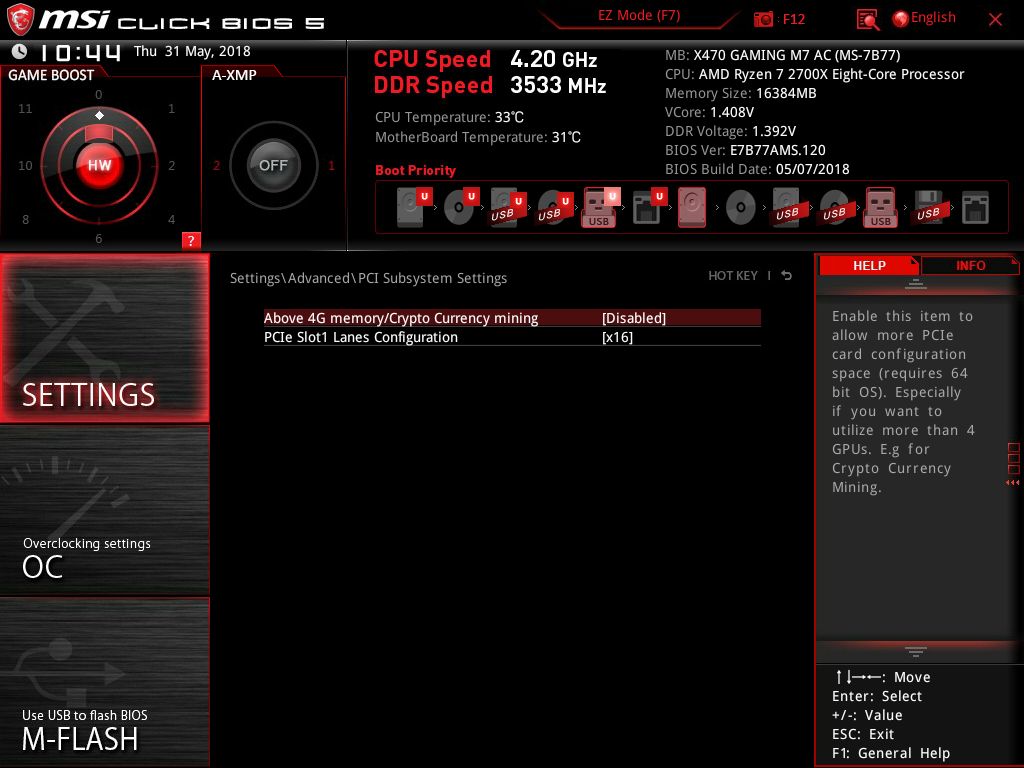Select the highlighted UEFI USB key boot device
The width and height of the screenshot is (1024, 768).
pos(601,207)
